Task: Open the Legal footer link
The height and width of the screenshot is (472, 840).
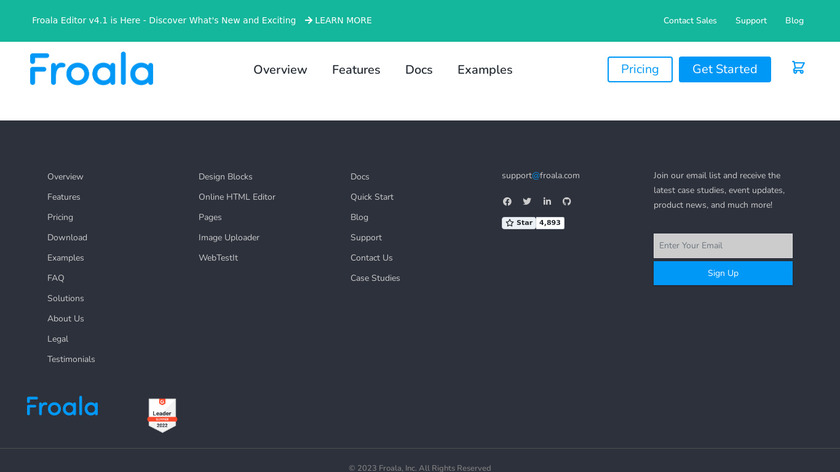Action: click(57, 339)
